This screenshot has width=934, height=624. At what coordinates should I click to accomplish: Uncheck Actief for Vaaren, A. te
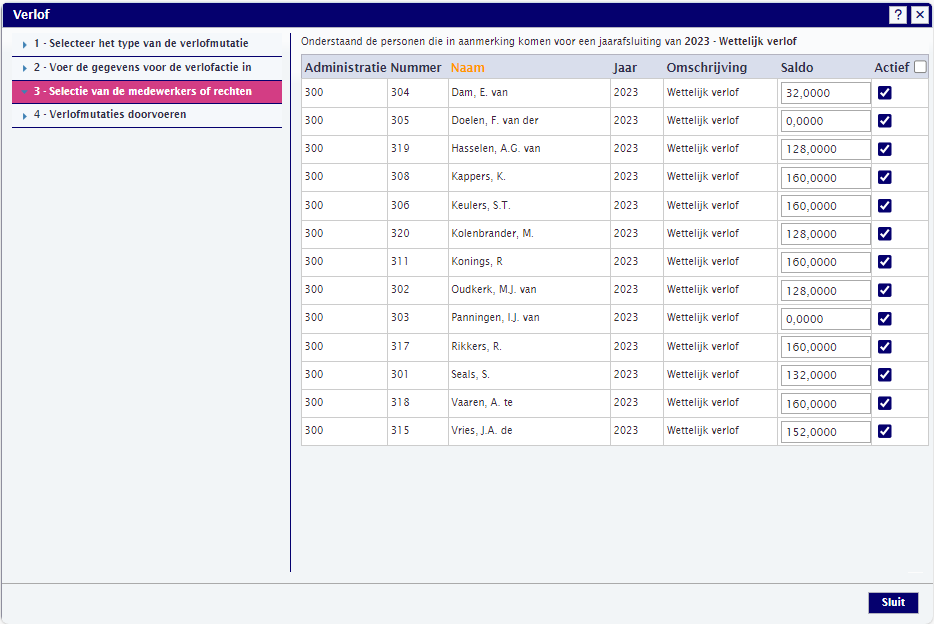click(885, 403)
